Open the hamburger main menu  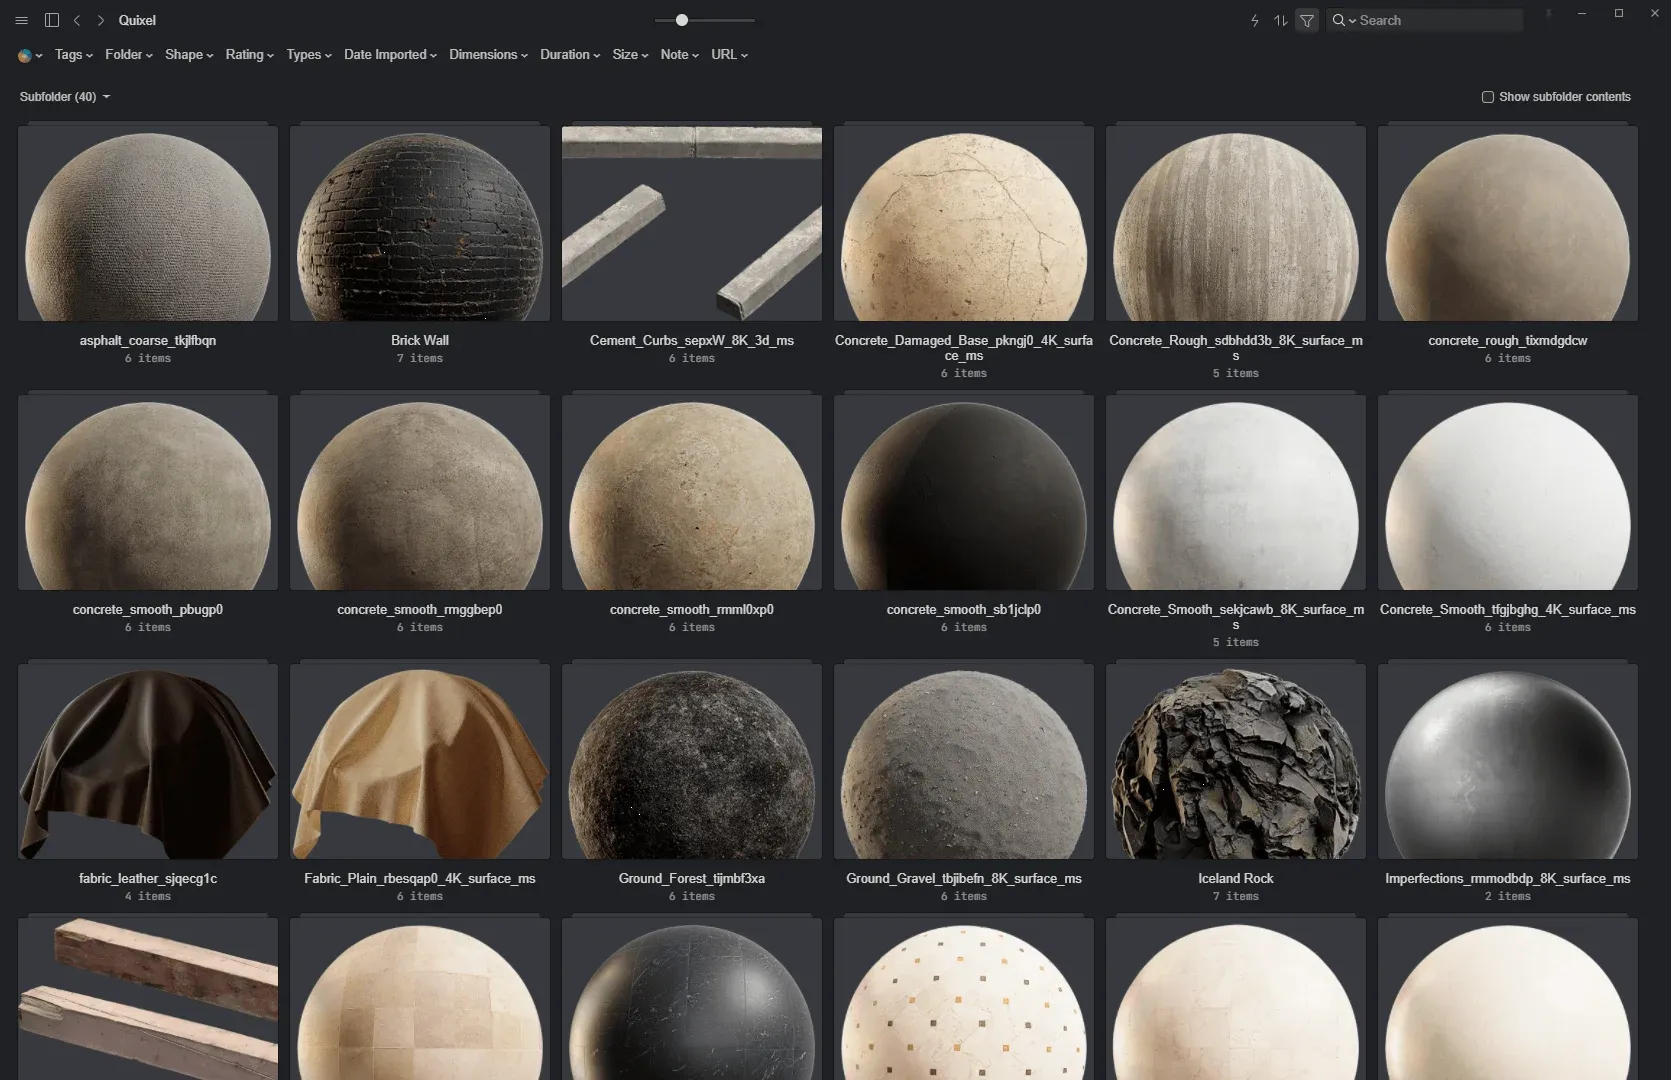tap(21, 20)
